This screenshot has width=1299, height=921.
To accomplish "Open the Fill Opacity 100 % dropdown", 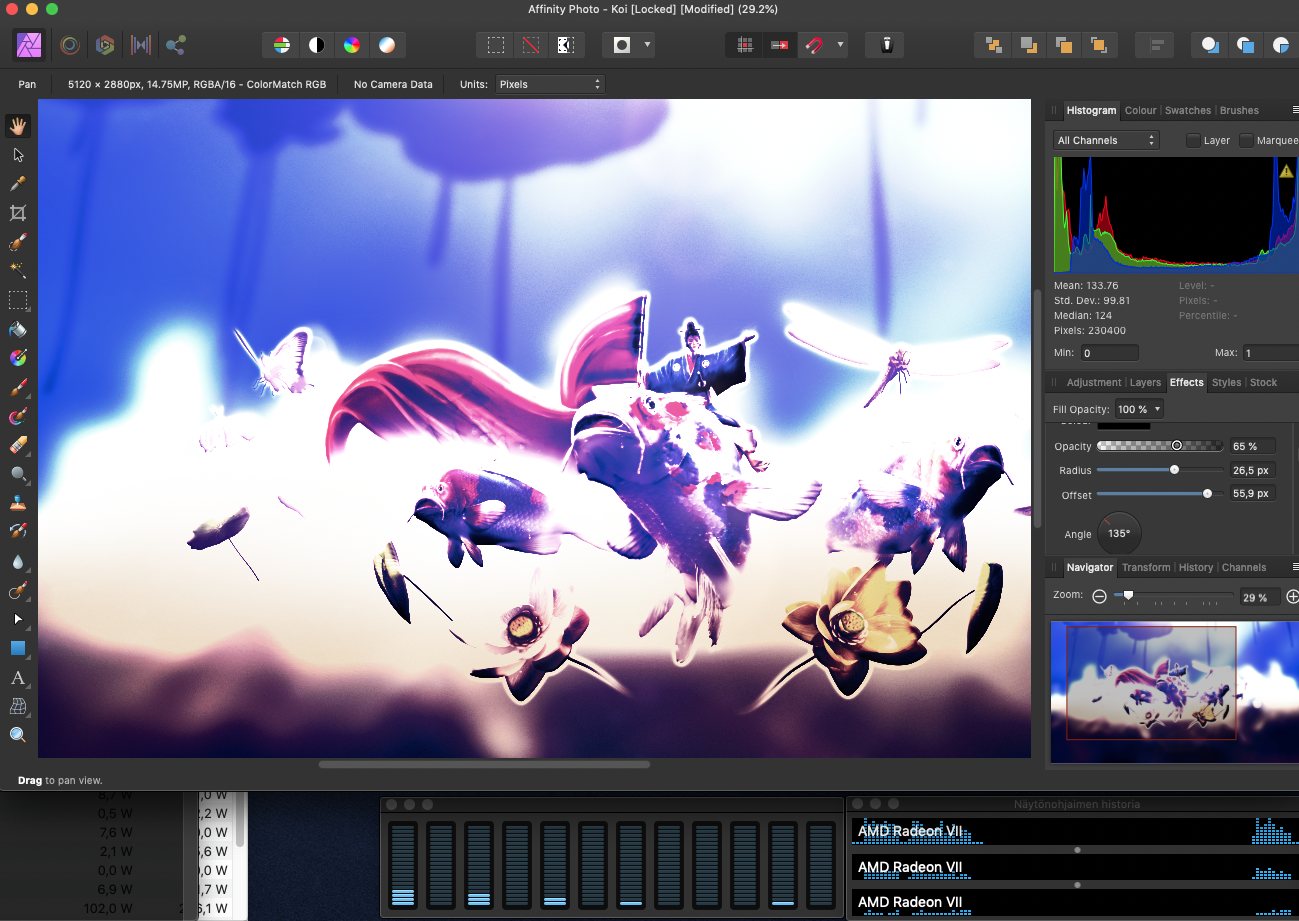I will pyautogui.click(x=1139, y=409).
